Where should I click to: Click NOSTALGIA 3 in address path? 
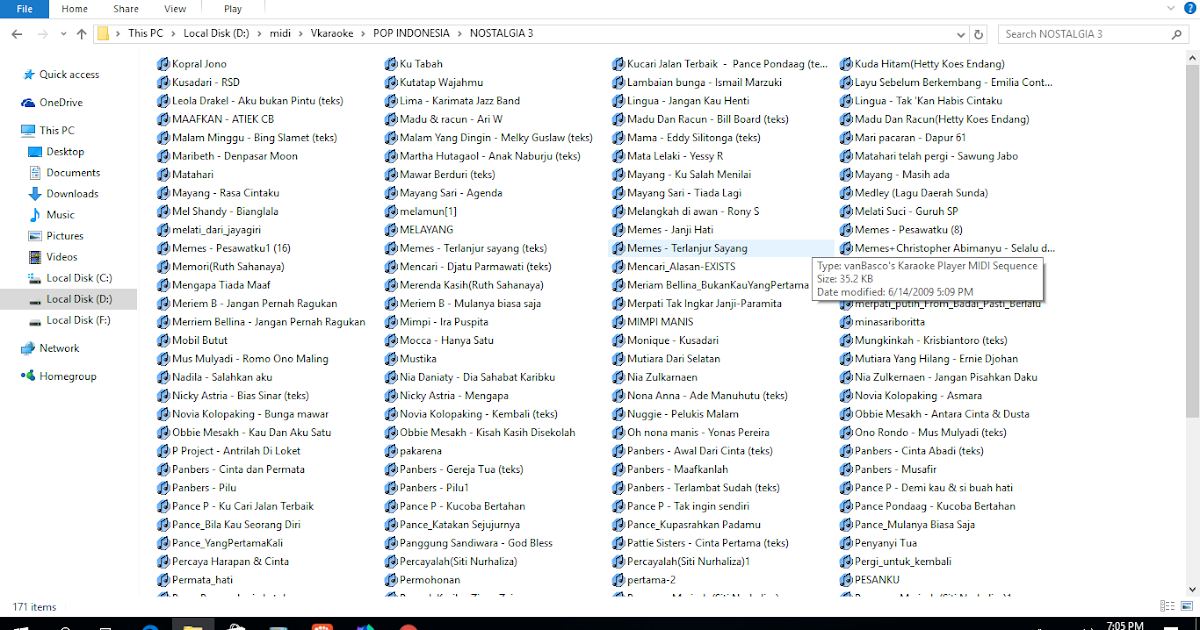pos(501,33)
